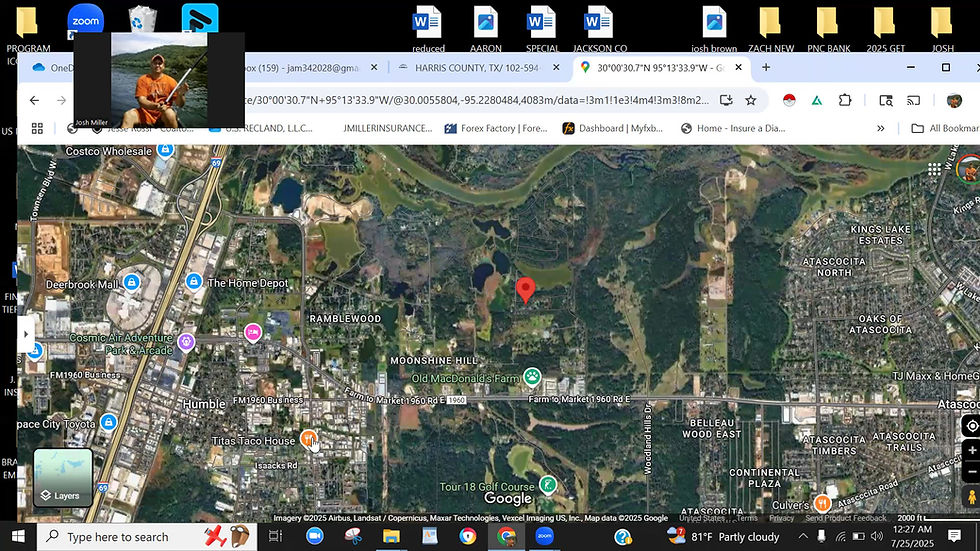Viewport: 980px width, 551px height.
Task: Click The Home Depot shopping pin
Action: point(194,282)
